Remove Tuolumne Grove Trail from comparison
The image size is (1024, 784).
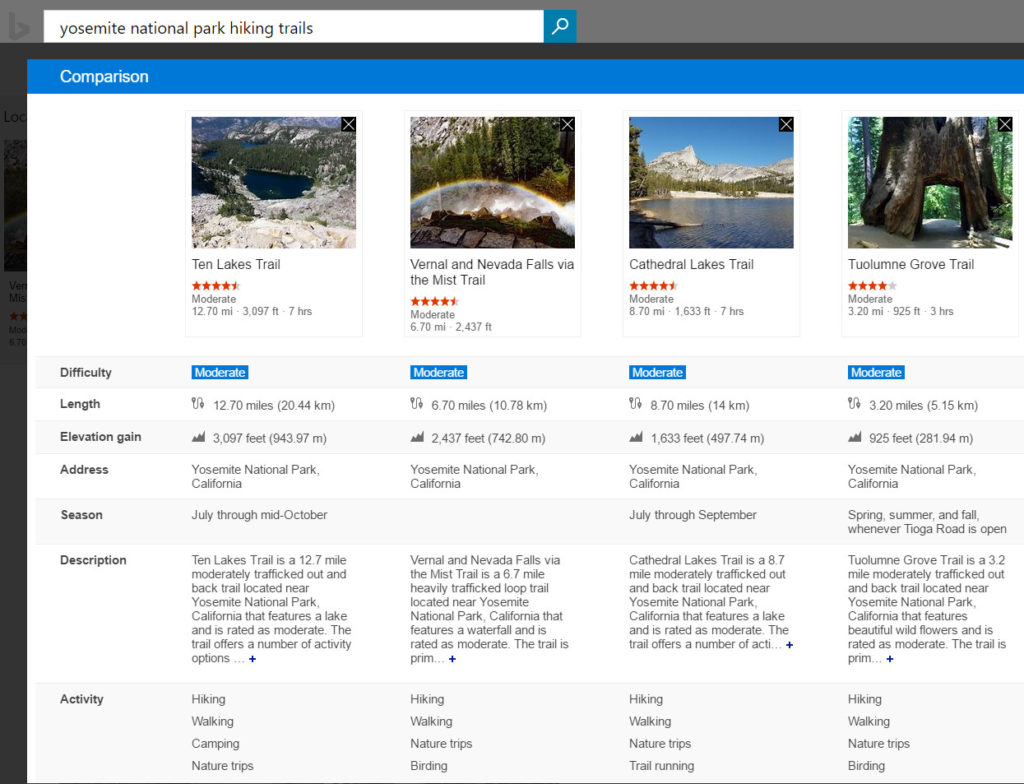[1005, 125]
